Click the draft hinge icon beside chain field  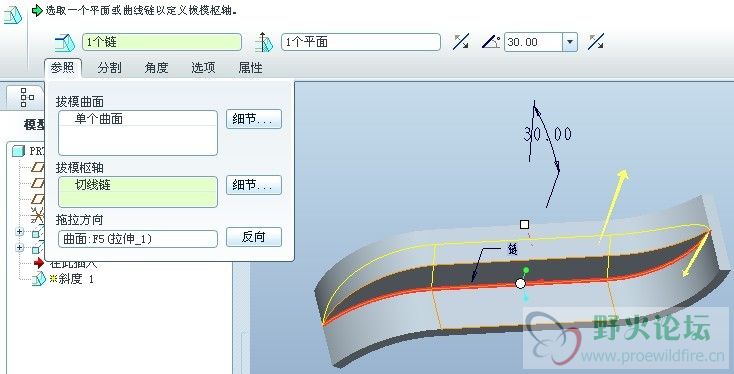pyautogui.click(x=65, y=43)
